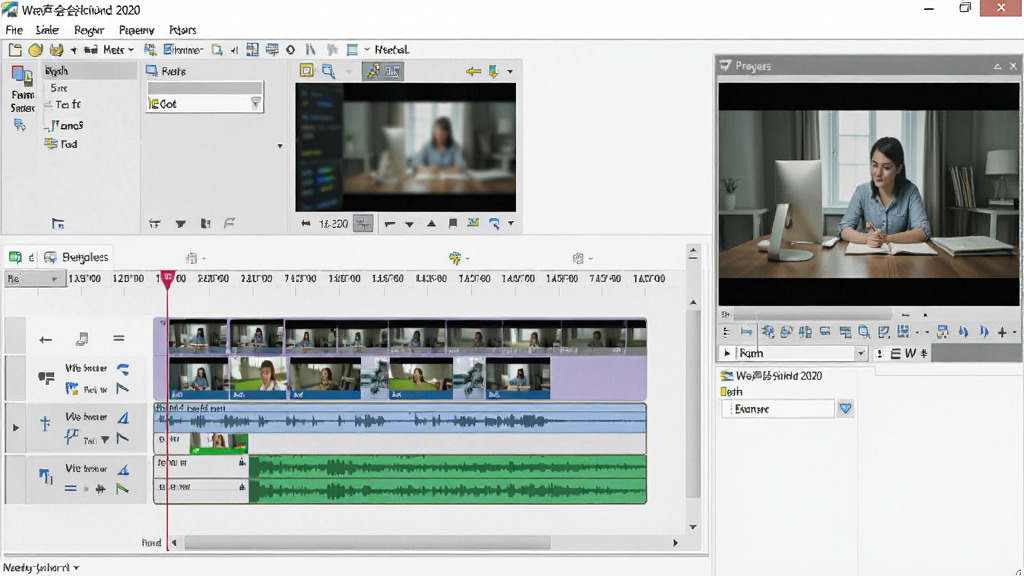Viewport: 1024px width, 576px height.
Task: Click the up triangle icon below source preview
Action: coord(431,223)
